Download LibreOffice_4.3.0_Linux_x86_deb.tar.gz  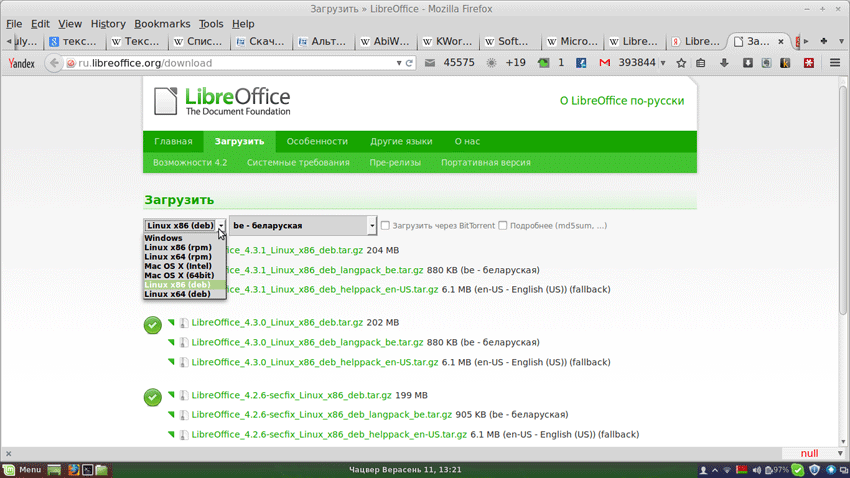coord(277,323)
